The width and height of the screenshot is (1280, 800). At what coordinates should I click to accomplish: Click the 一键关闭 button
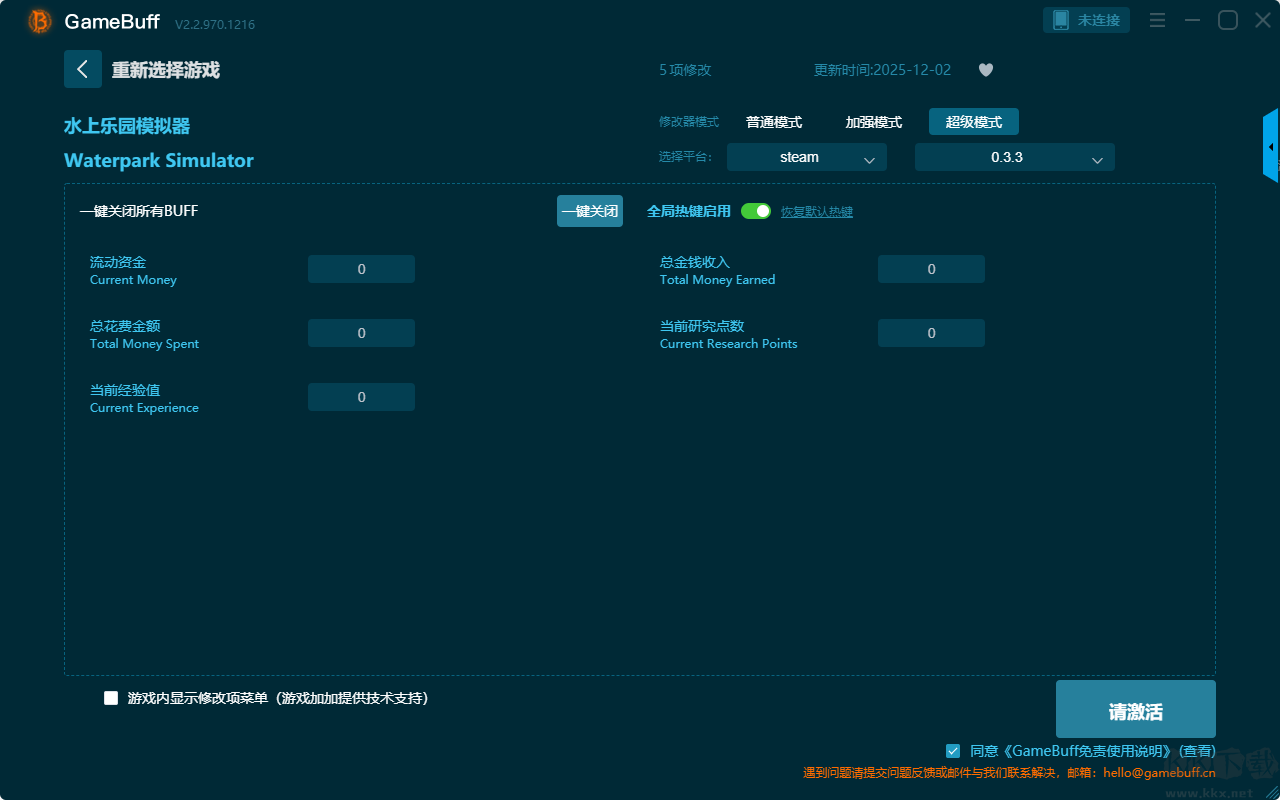(x=590, y=211)
